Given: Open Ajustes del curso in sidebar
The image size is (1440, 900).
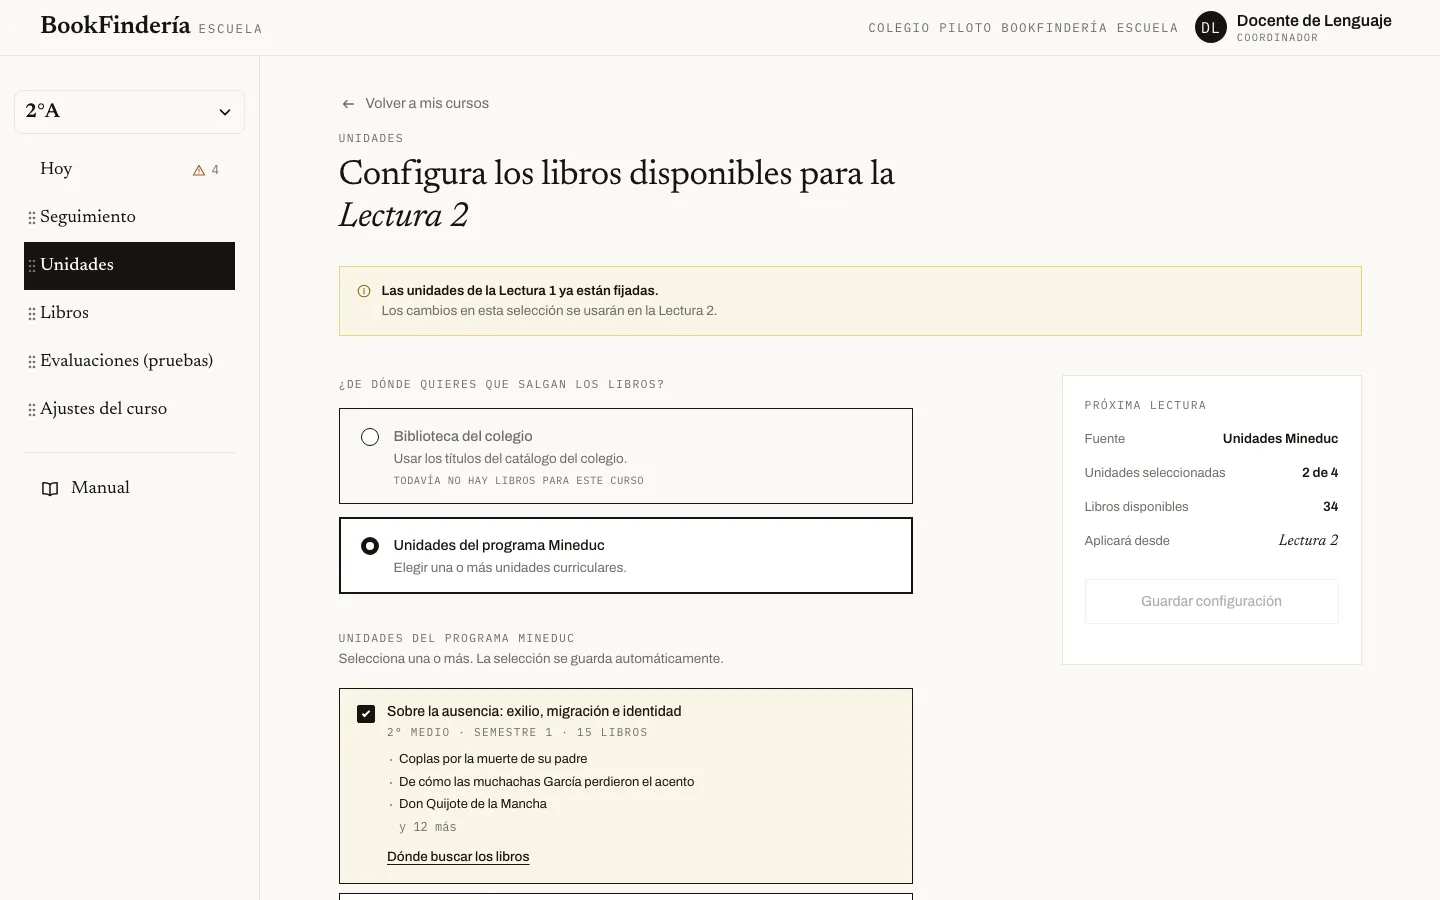Looking at the screenshot, I should click(x=129, y=409).
